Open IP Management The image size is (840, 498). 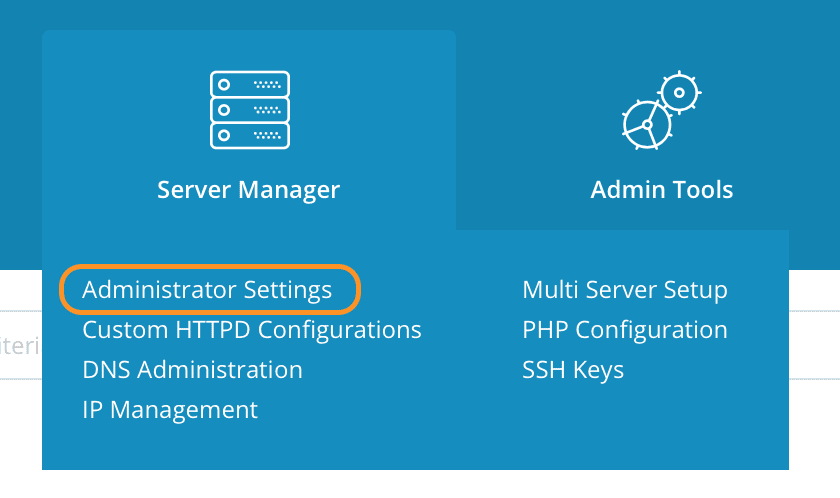(x=170, y=410)
